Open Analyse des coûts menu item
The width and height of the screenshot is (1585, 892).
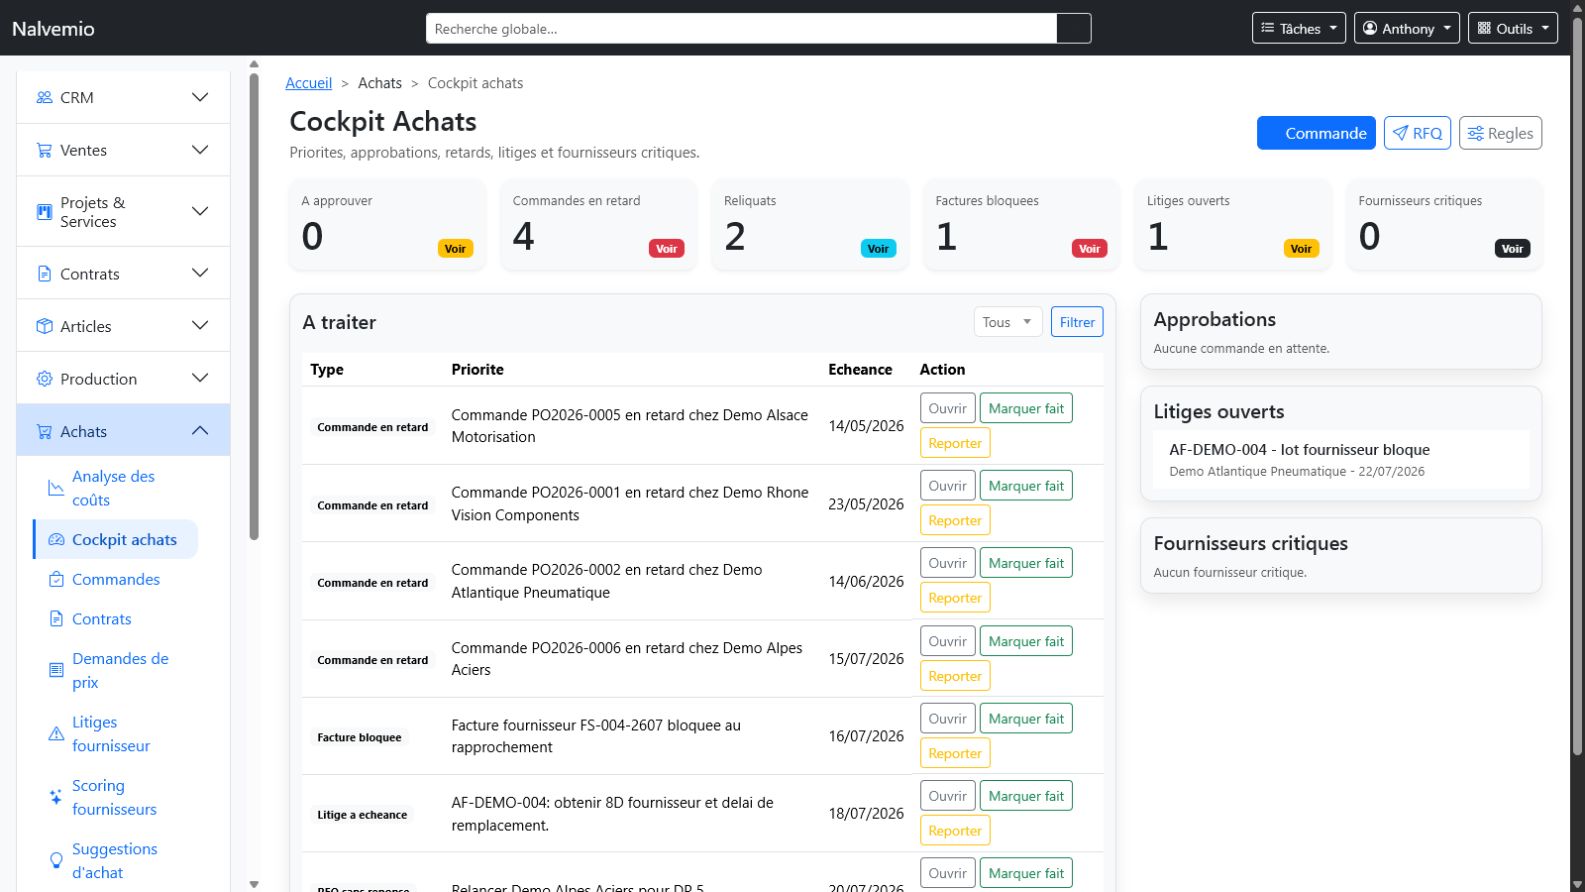pyautogui.click(x=116, y=488)
